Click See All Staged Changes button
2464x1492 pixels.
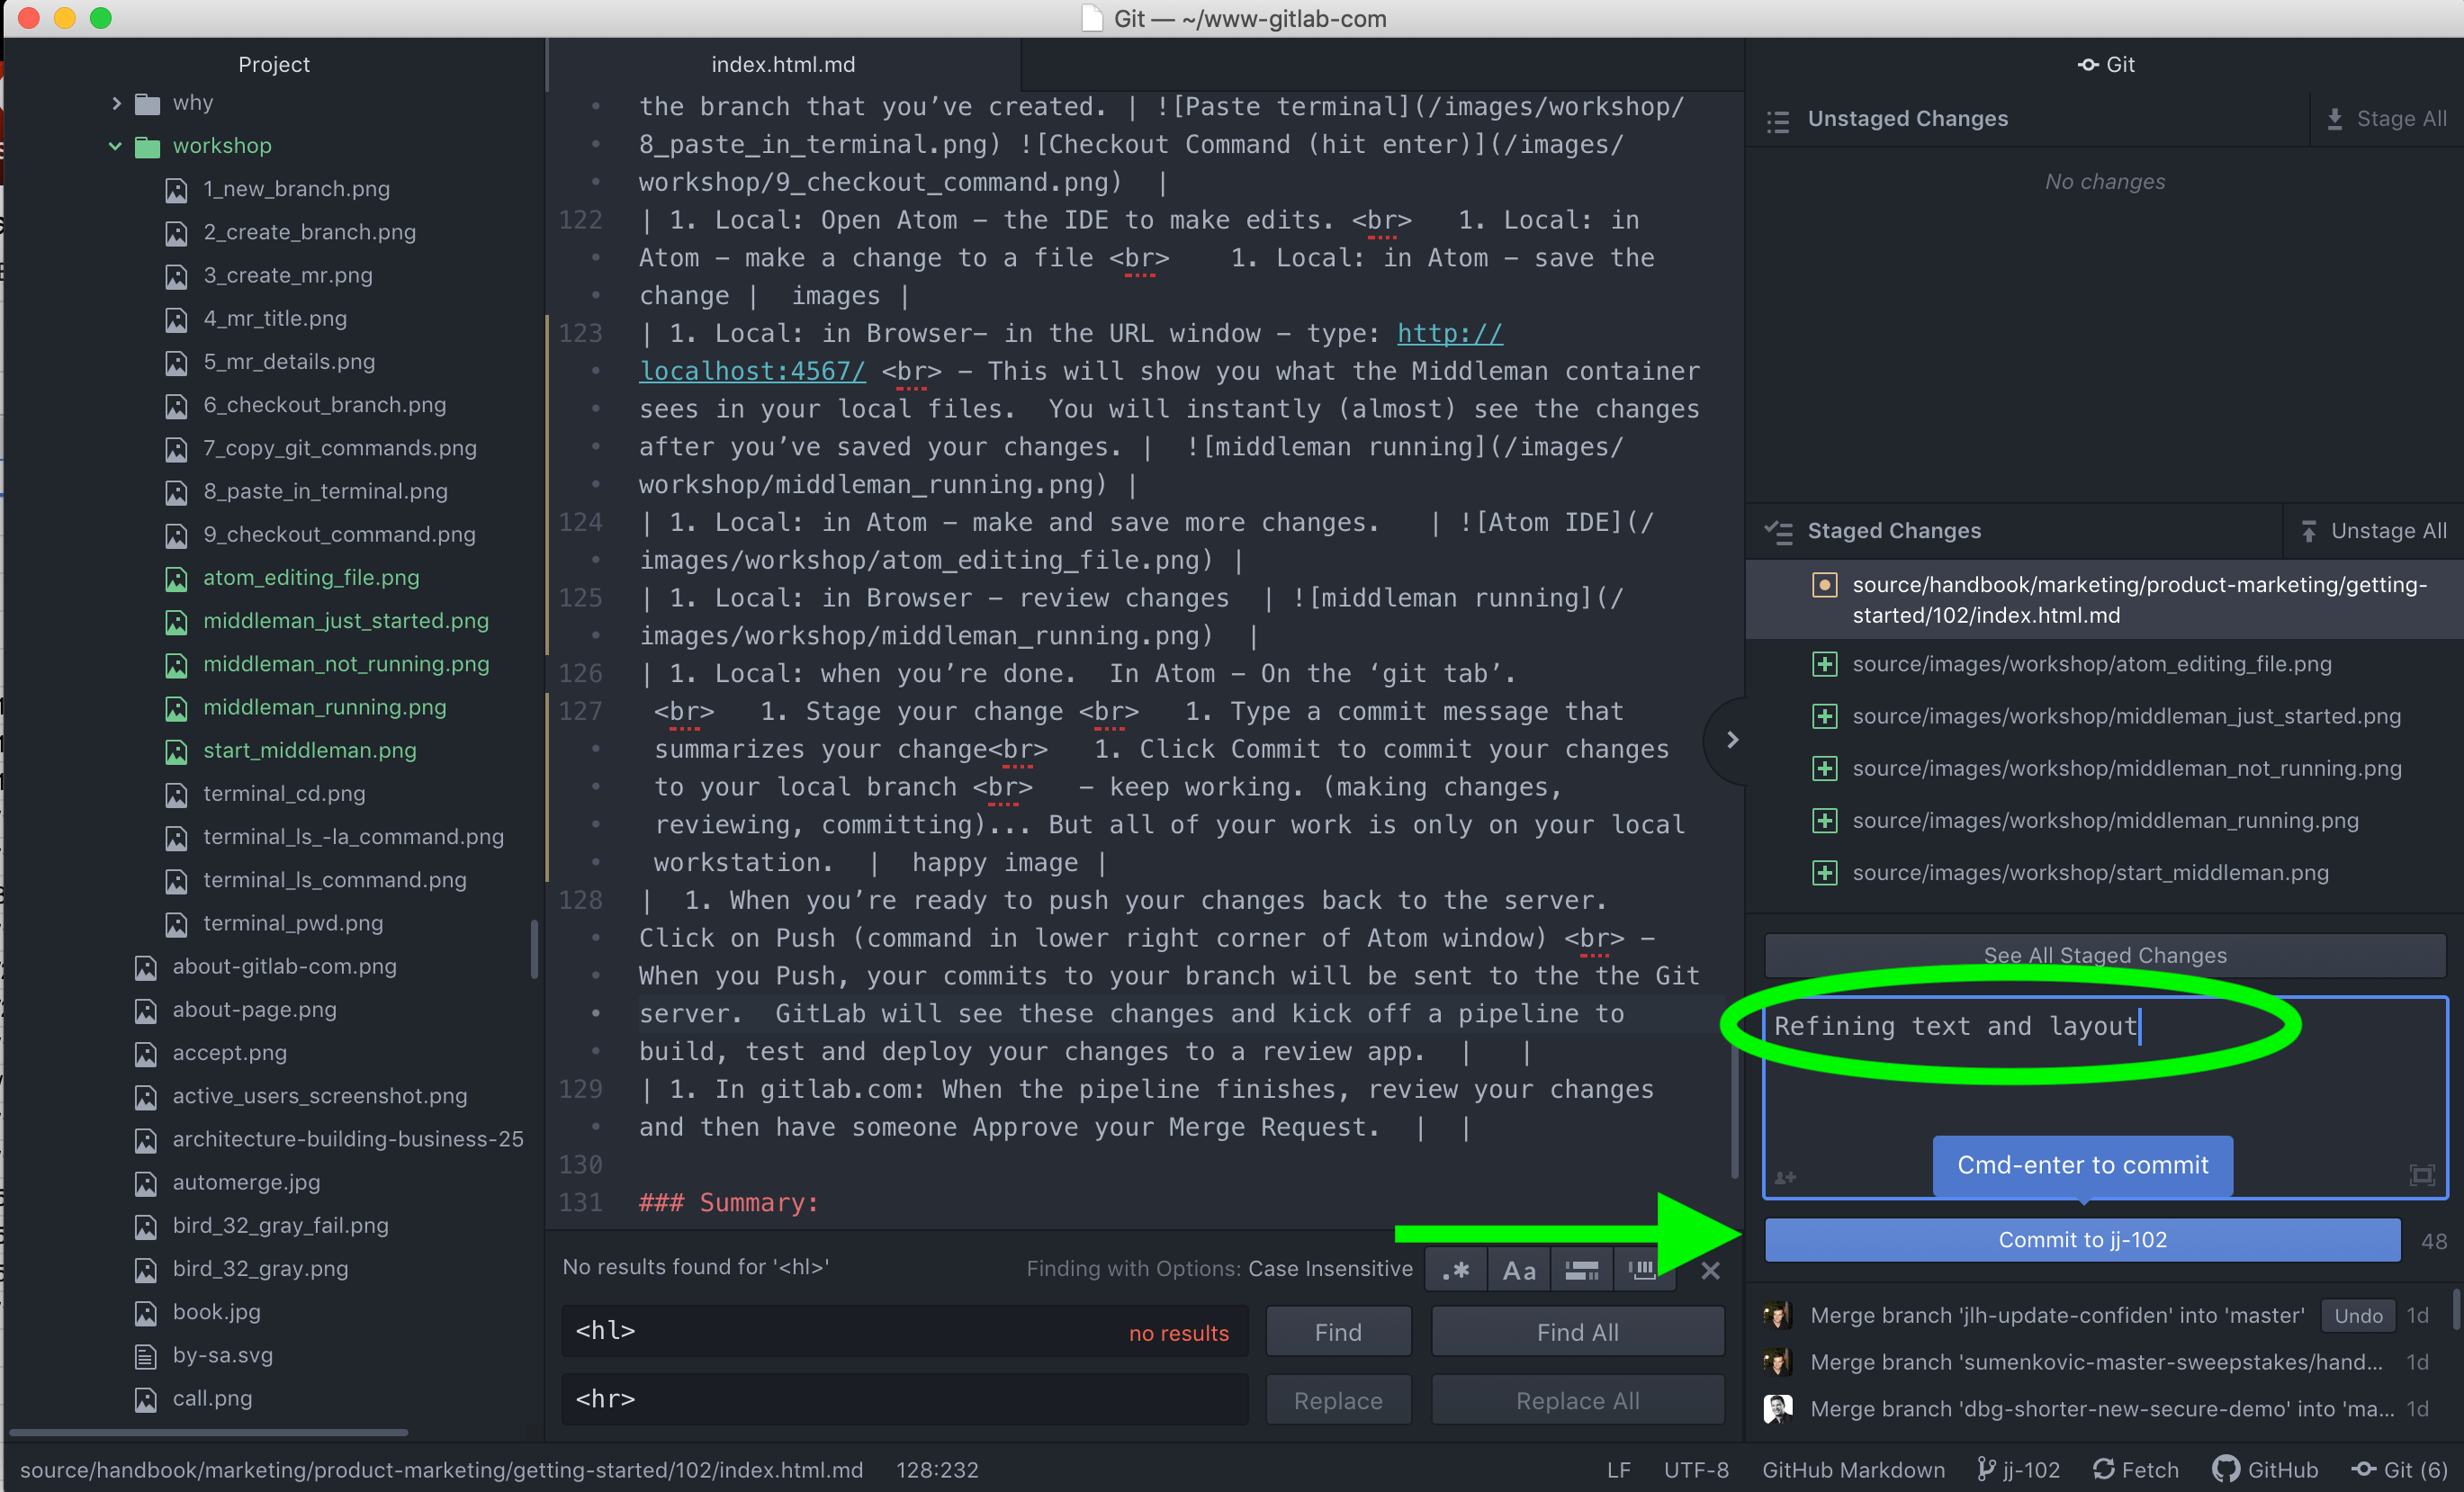pyautogui.click(x=2105, y=955)
